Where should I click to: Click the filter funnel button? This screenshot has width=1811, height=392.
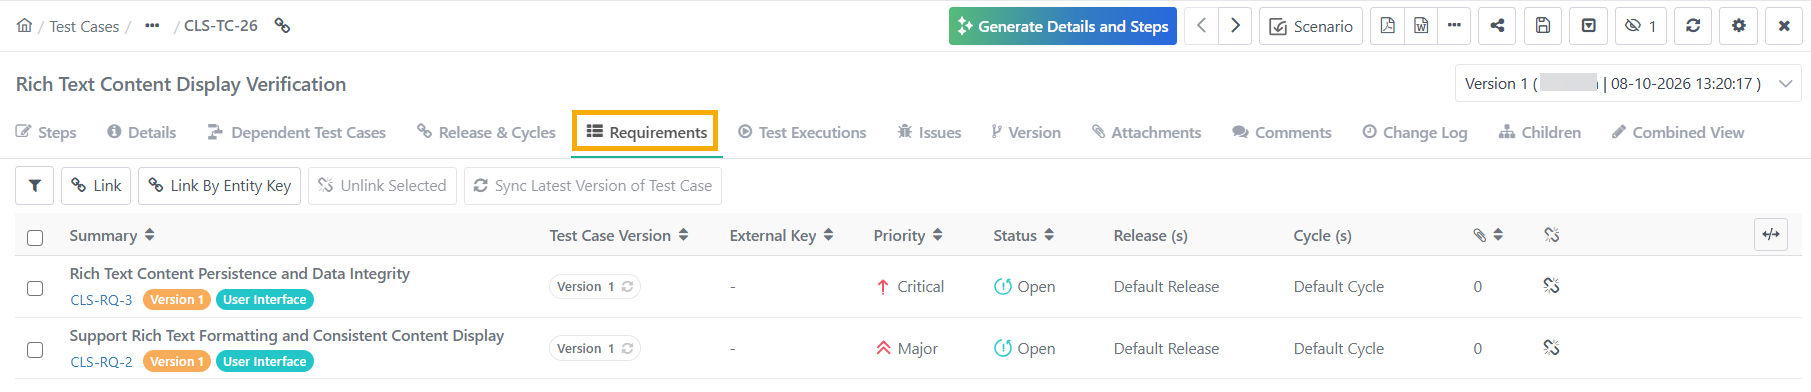(x=35, y=186)
